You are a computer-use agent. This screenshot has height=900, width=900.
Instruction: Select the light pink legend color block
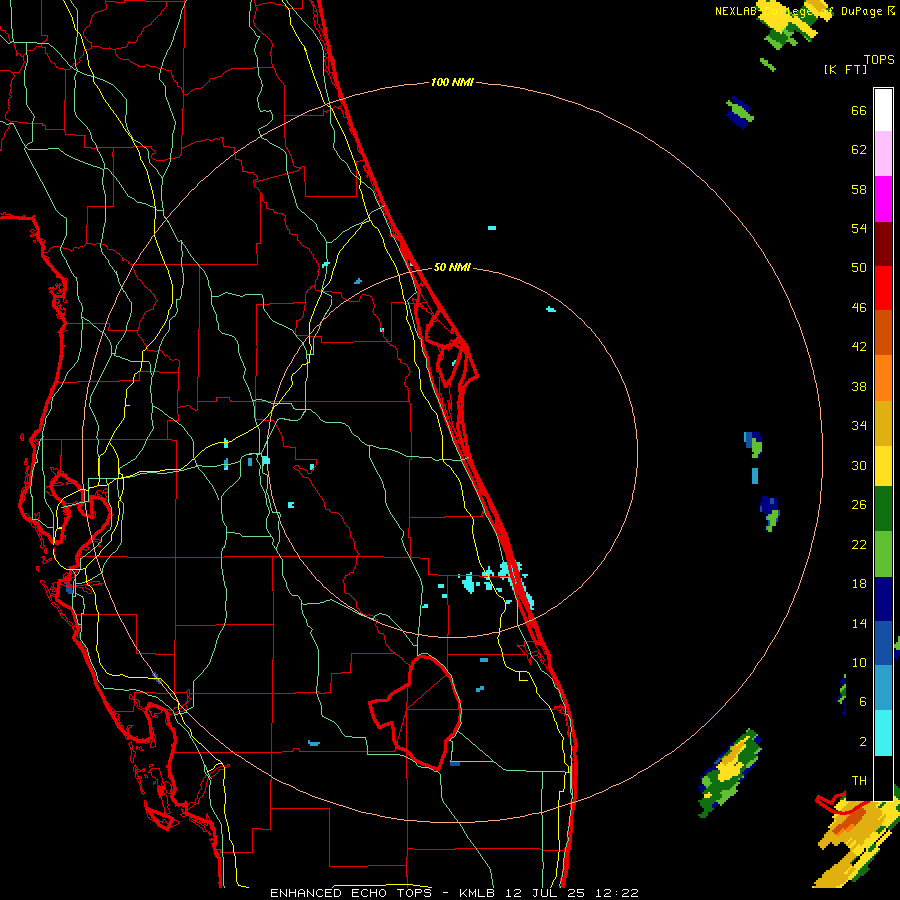(x=883, y=154)
